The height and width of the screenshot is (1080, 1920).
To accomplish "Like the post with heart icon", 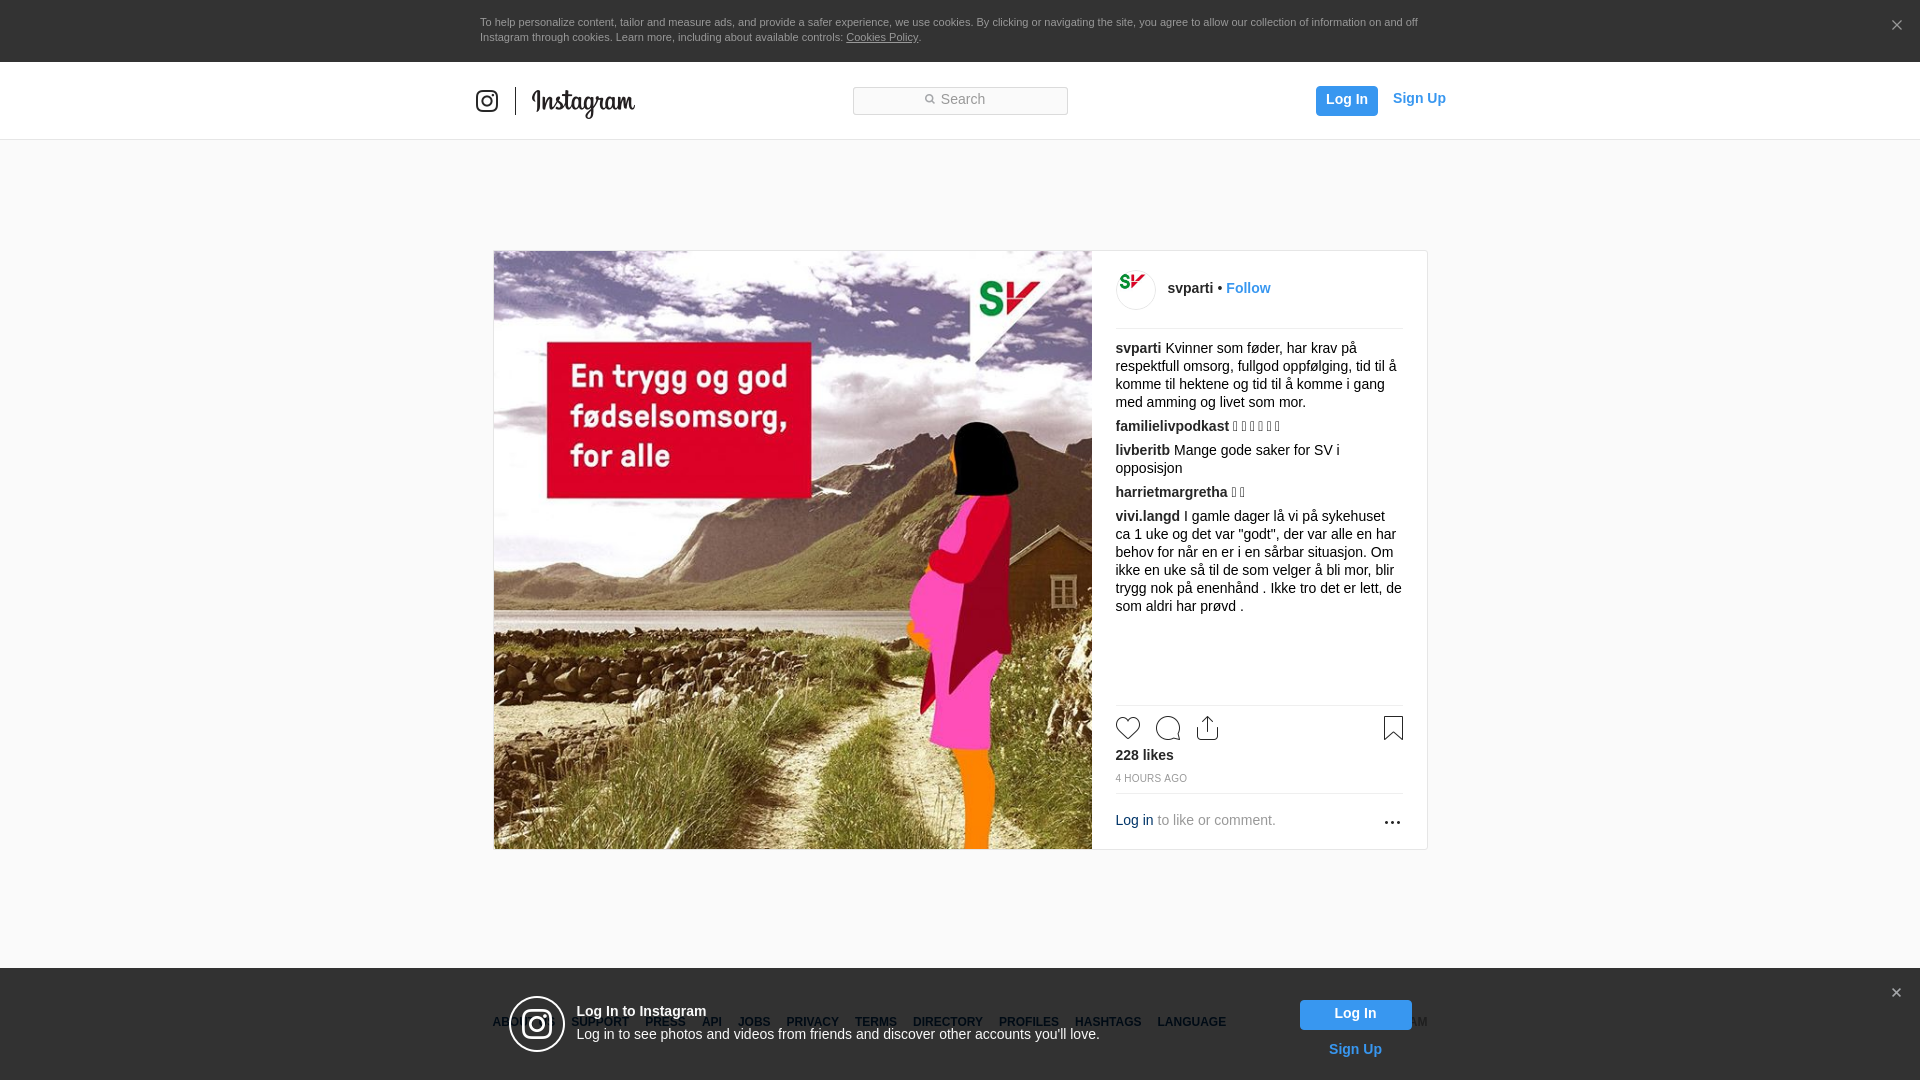I will pyautogui.click(x=1128, y=728).
